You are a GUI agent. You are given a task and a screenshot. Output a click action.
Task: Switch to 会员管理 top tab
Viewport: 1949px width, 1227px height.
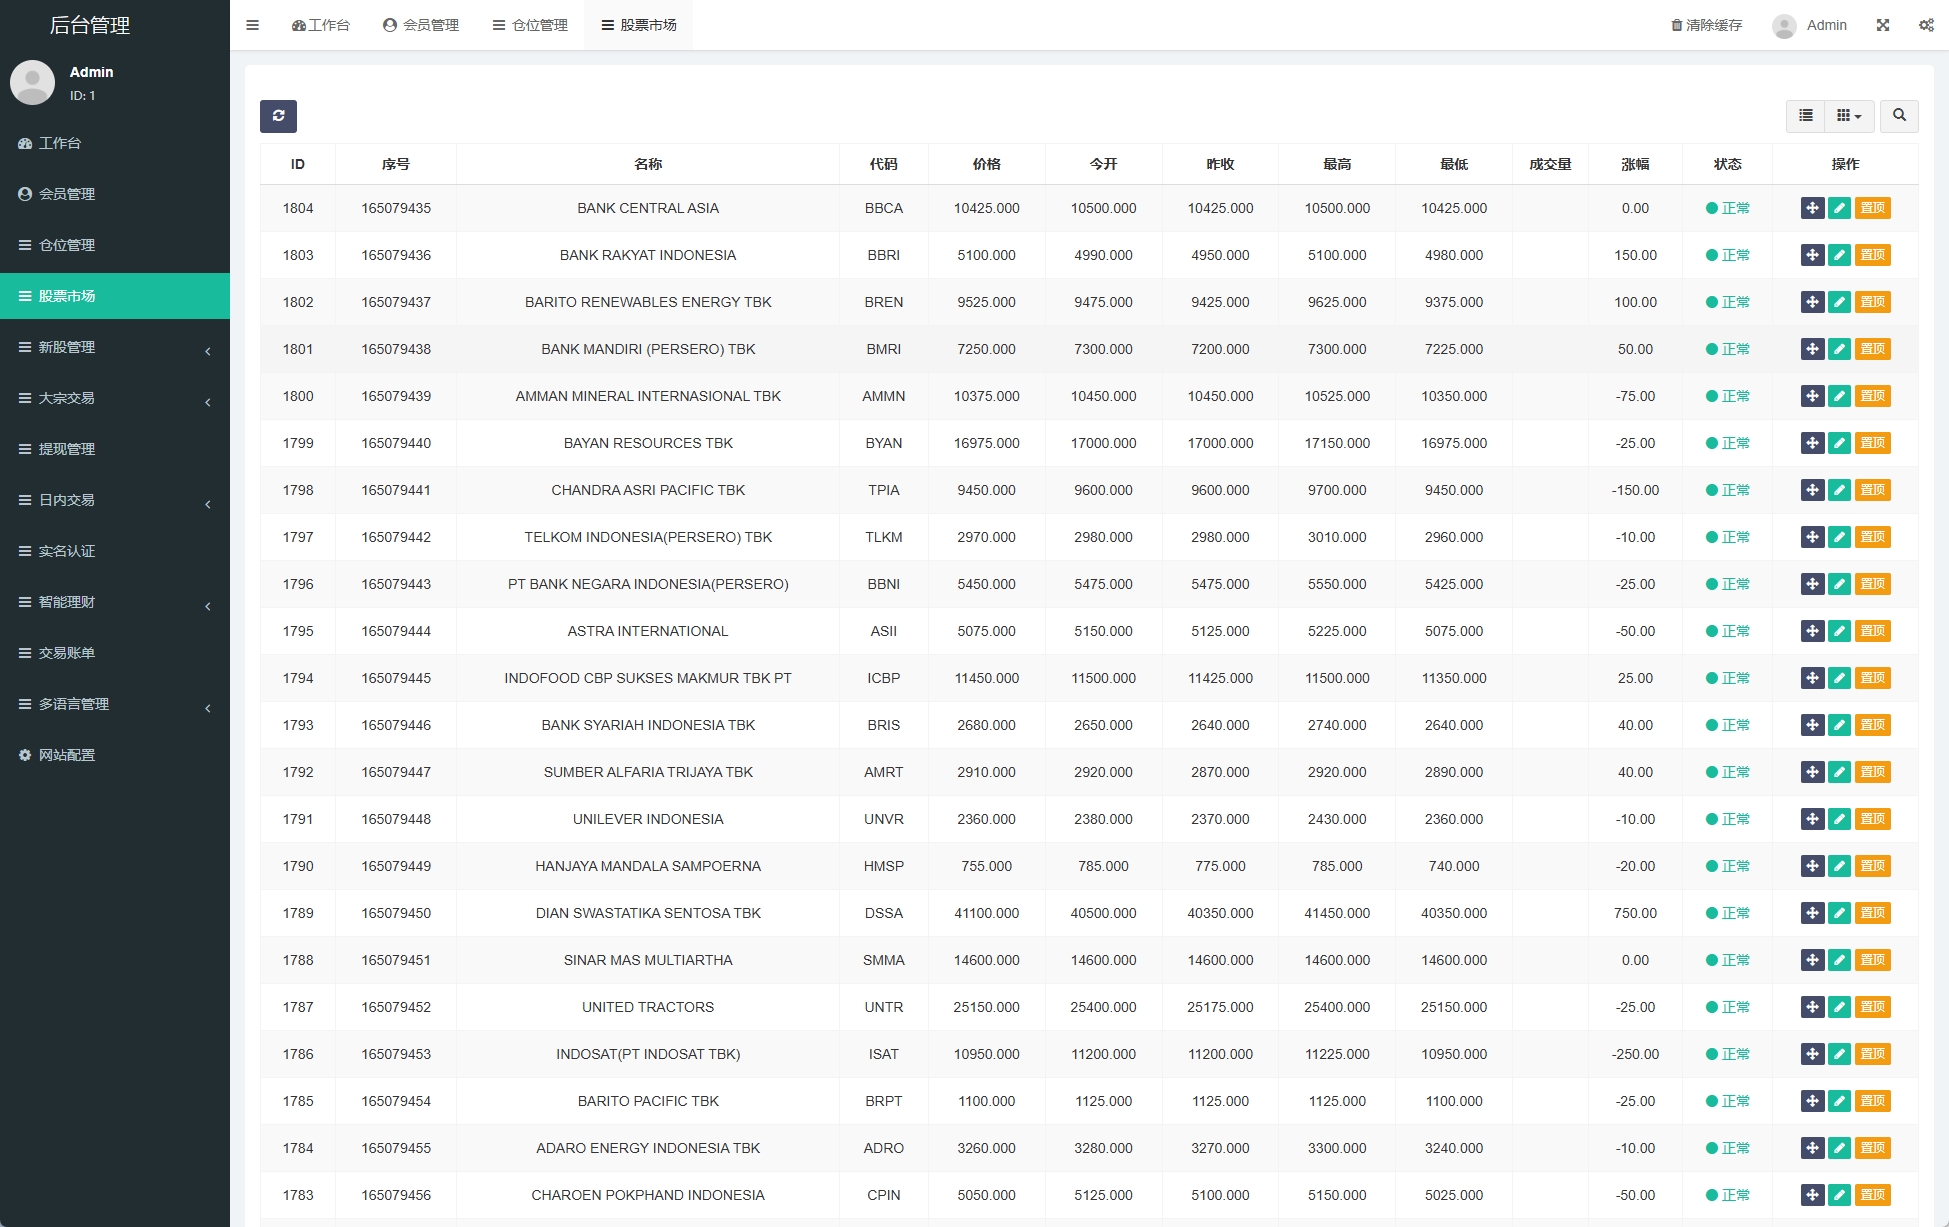tap(421, 25)
